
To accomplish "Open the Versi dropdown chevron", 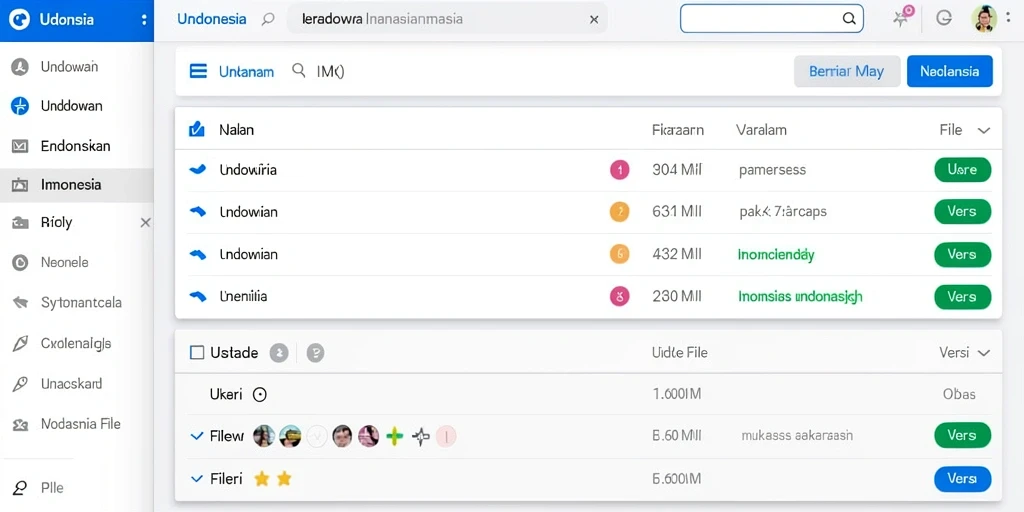I will [x=984, y=353].
